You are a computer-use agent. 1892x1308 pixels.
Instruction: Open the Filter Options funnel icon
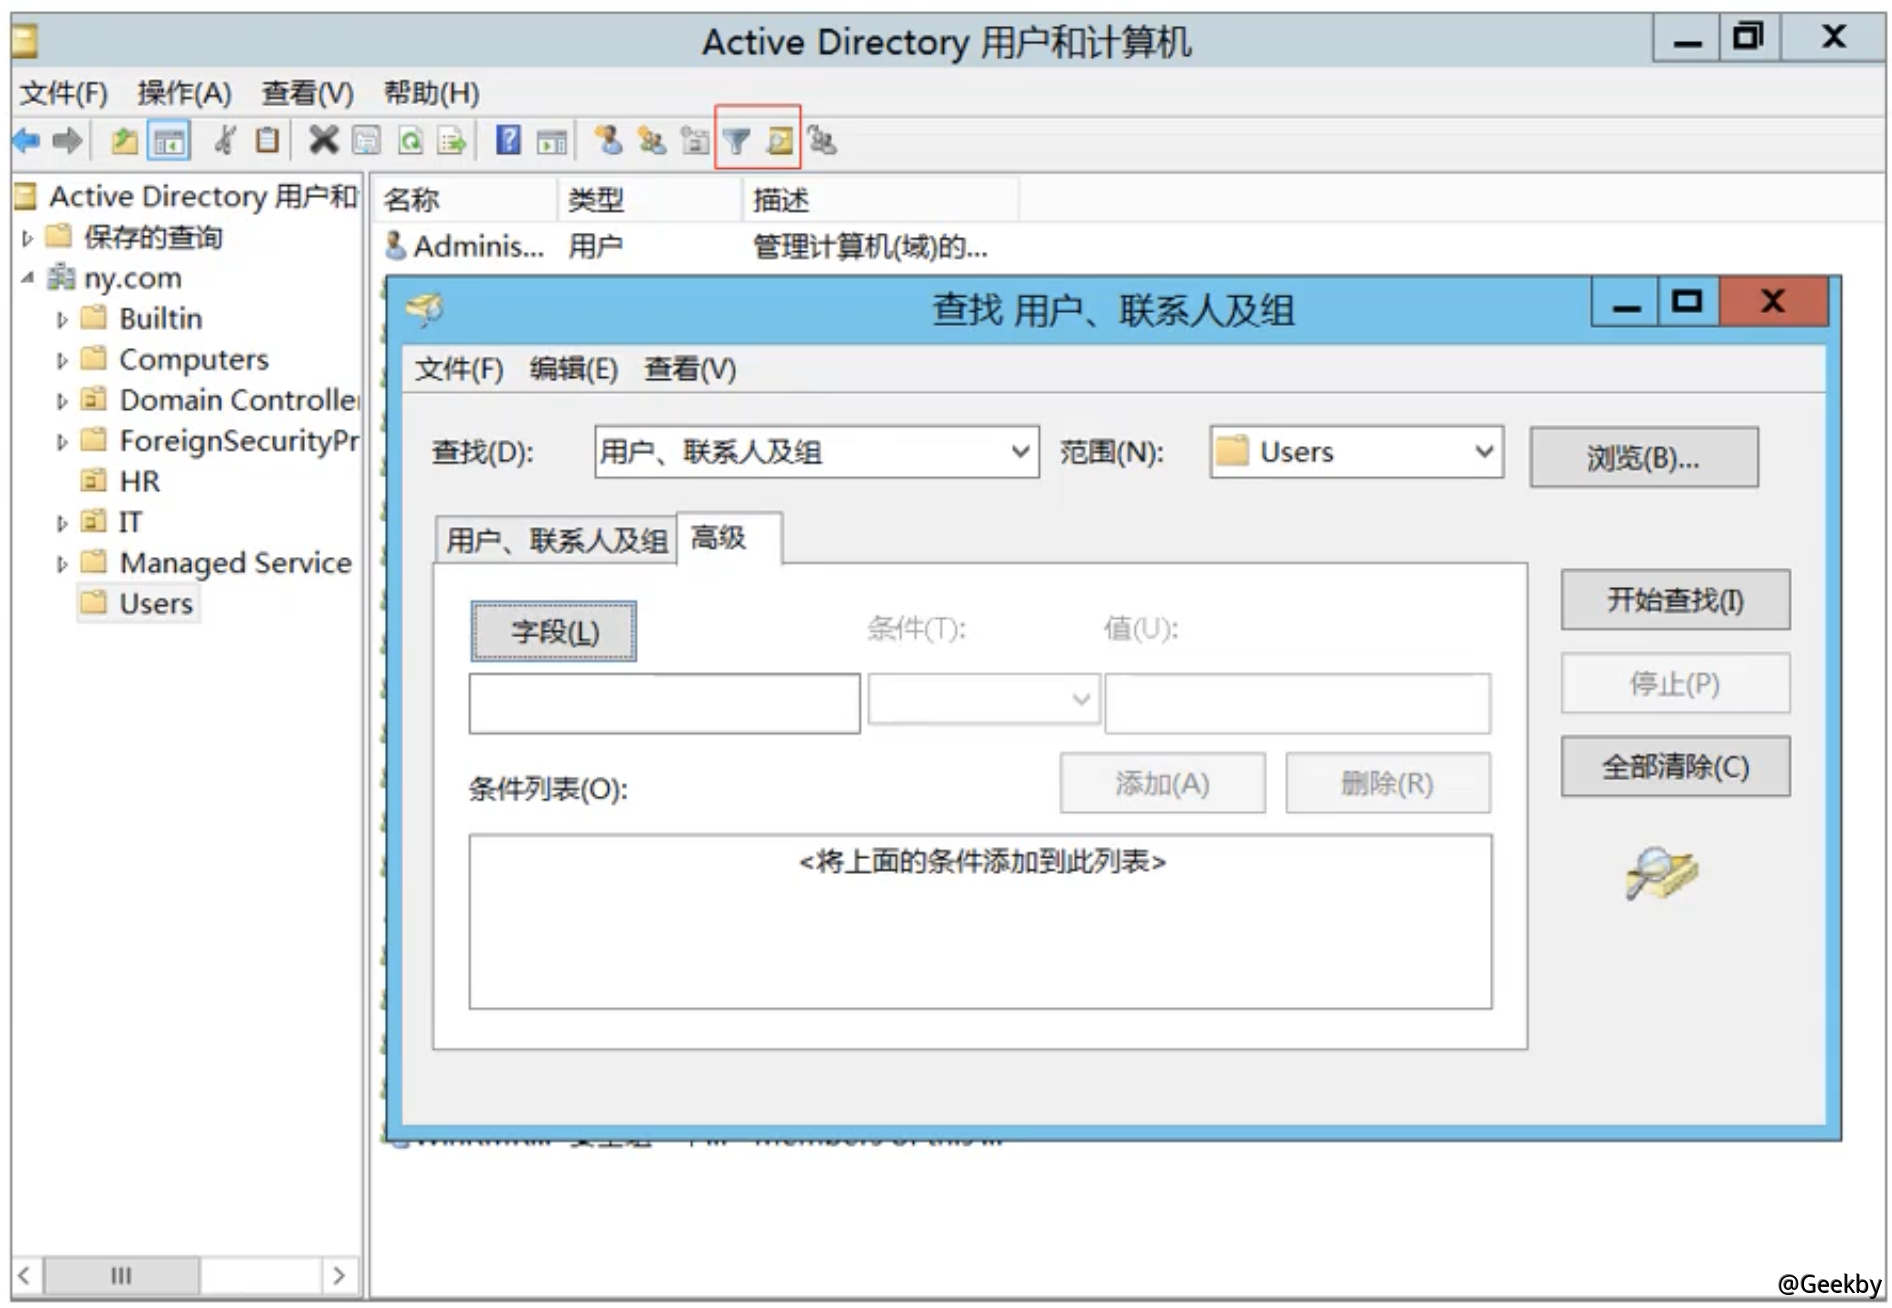(738, 140)
